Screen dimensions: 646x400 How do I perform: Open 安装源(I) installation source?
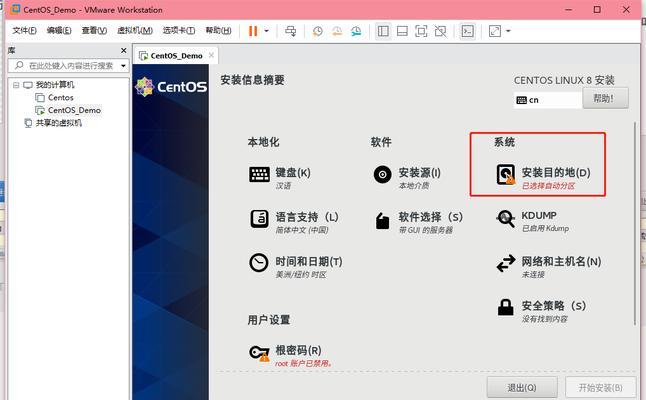pos(407,178)
